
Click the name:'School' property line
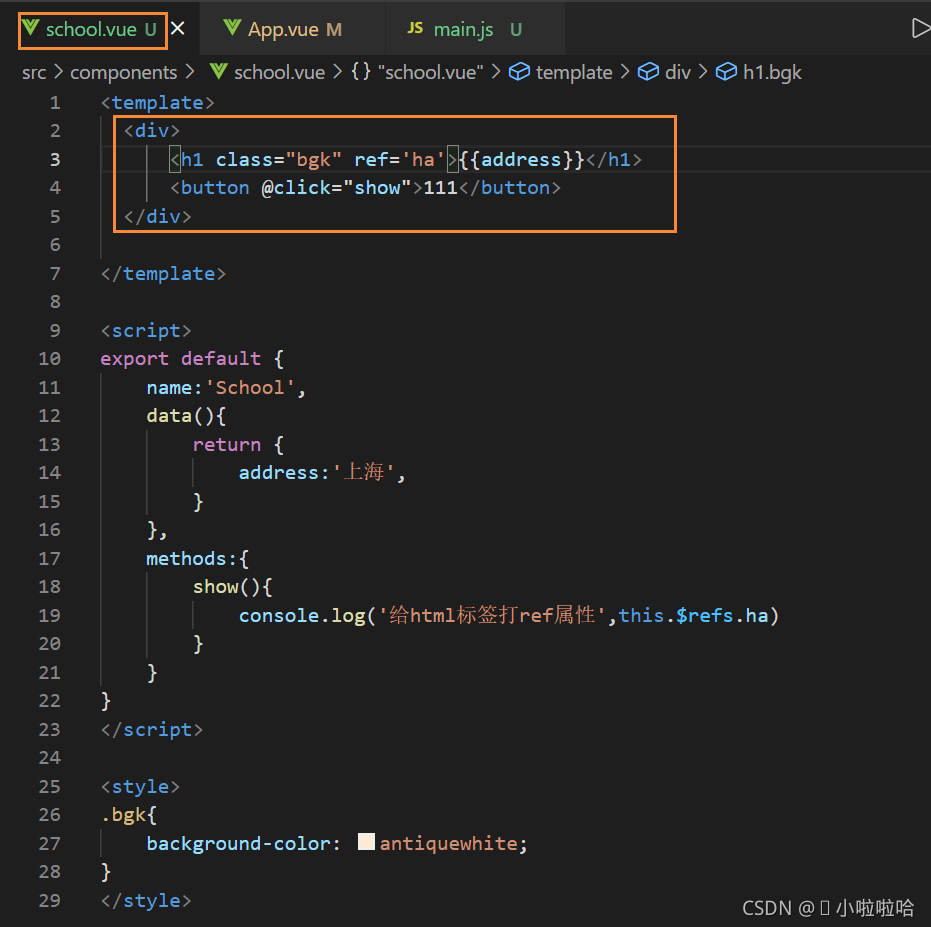[226, 388]
